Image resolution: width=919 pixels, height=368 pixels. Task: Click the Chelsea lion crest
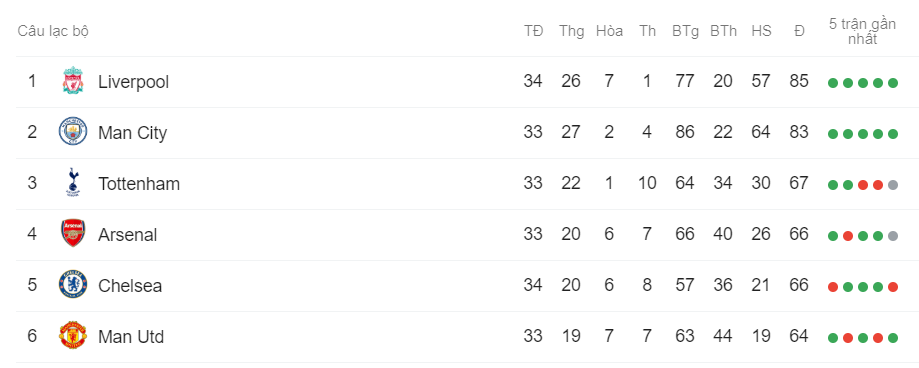click(73, 285)
